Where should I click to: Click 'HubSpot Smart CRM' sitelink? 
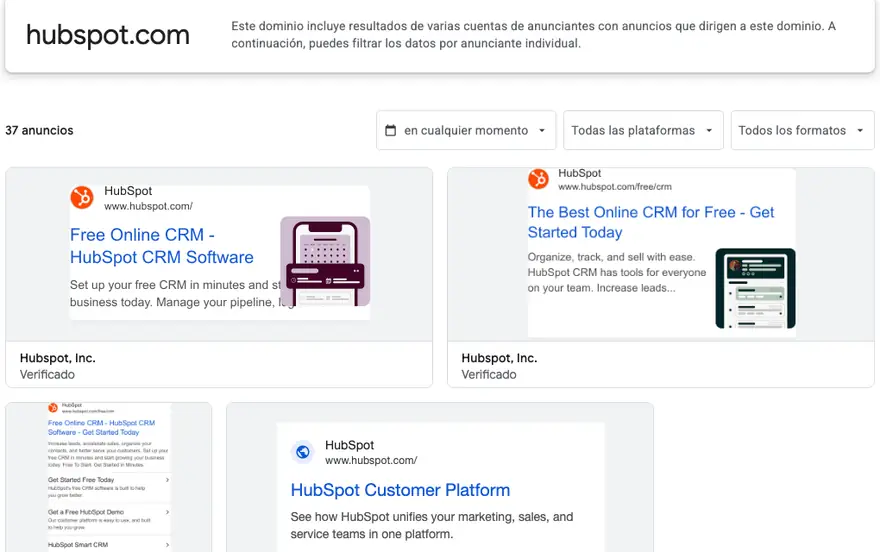78,545
